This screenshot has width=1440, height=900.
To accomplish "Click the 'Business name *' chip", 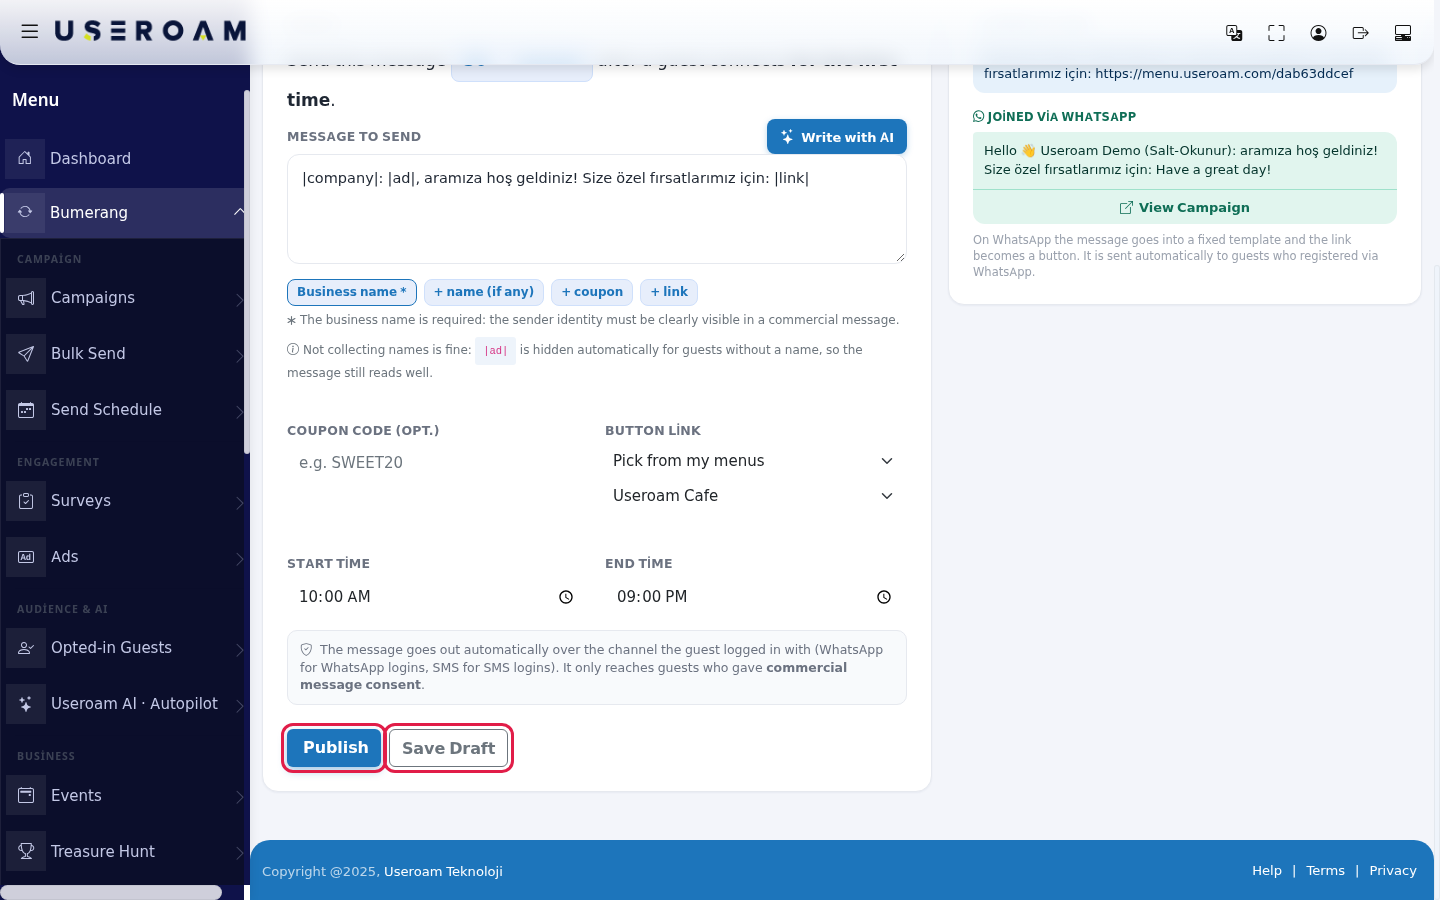I will [352, 292].
